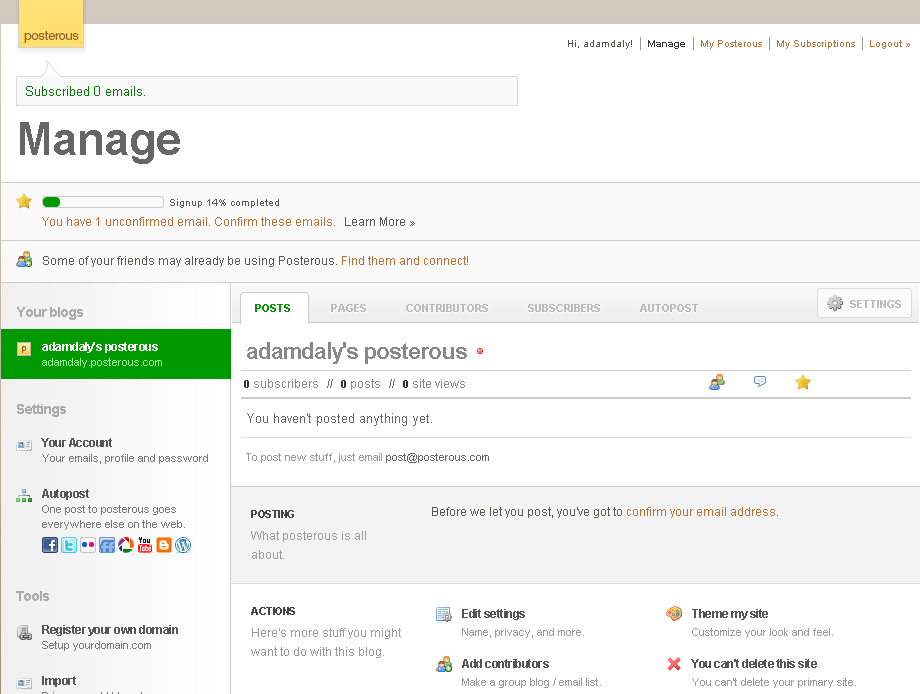
Task: Click the unconfirmed email warning text
Action: 188,222
